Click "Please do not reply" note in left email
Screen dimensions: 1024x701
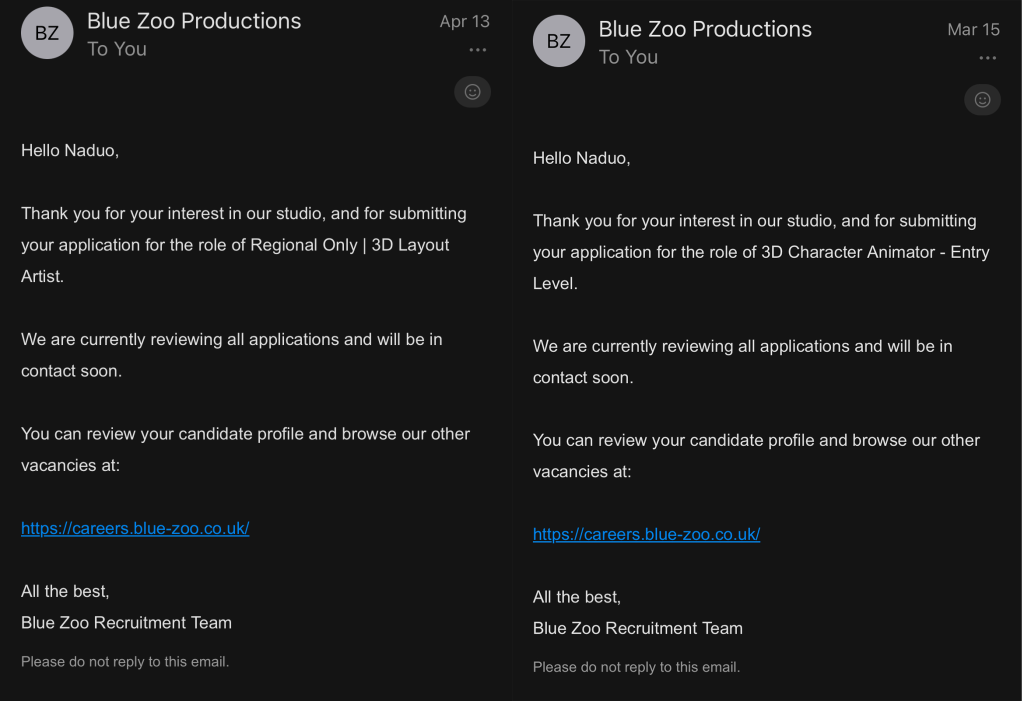125,661
